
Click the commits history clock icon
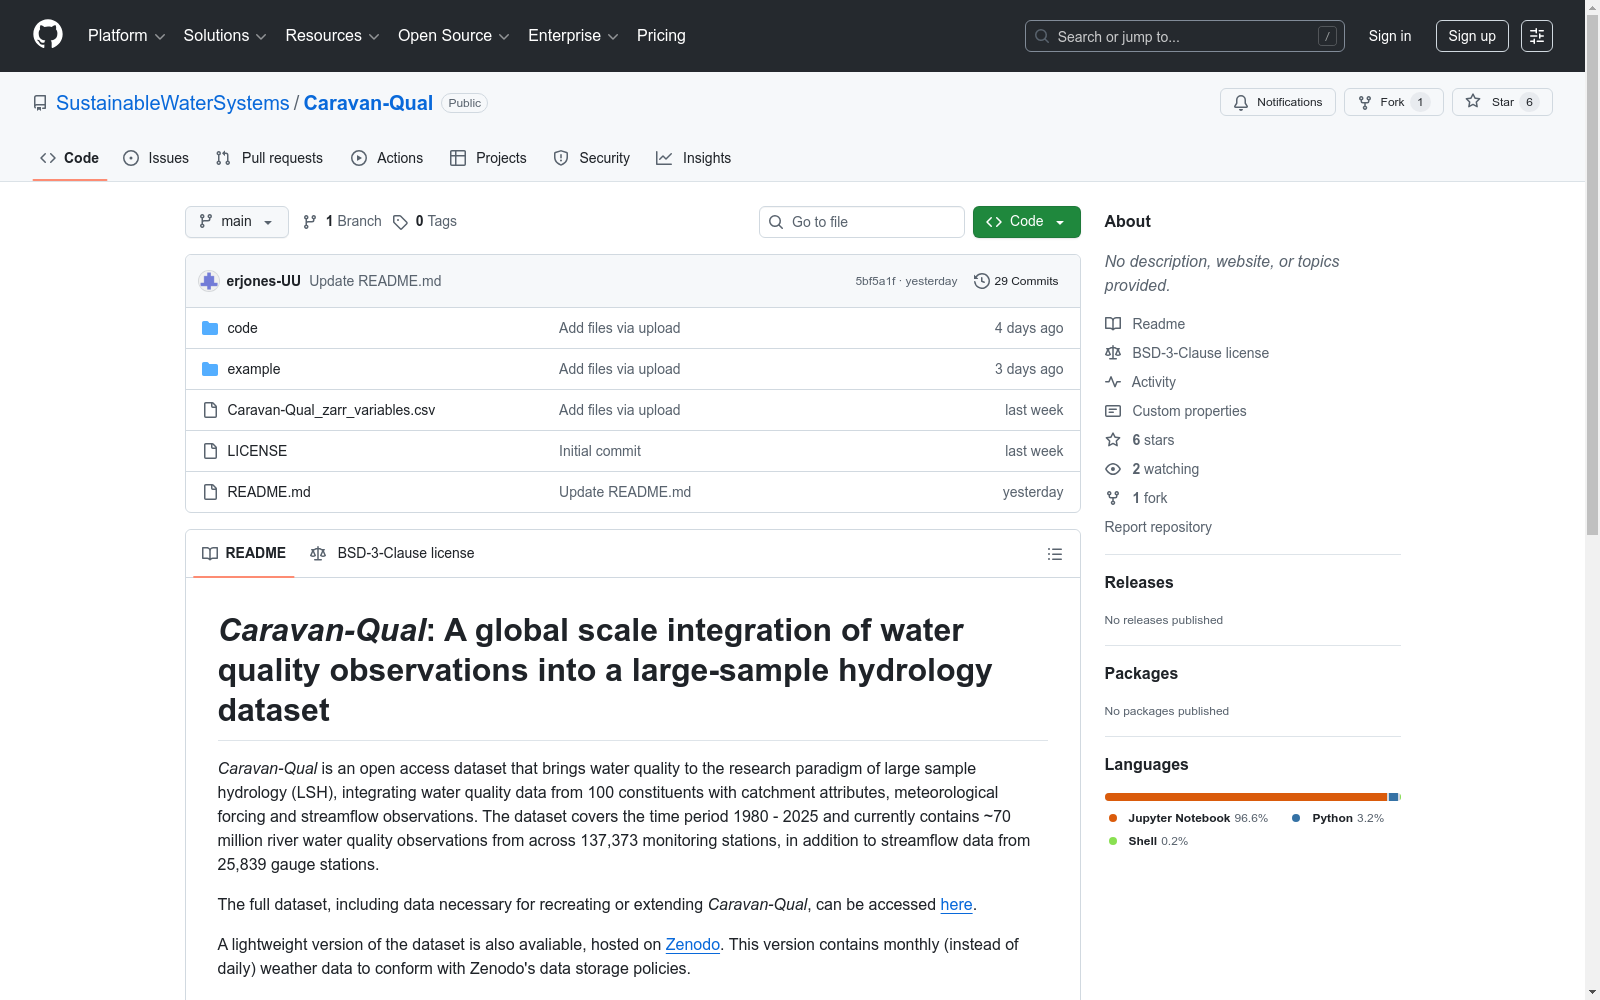(x=982, y=281)
